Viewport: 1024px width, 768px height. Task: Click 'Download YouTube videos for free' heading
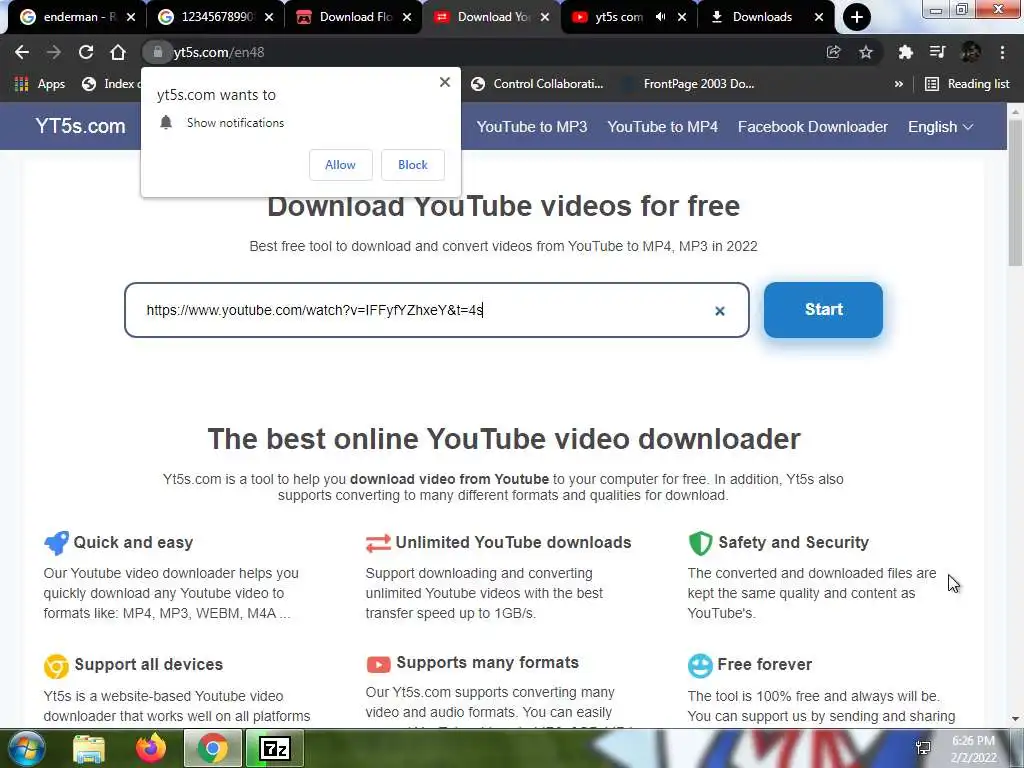[x=504, y=206]
